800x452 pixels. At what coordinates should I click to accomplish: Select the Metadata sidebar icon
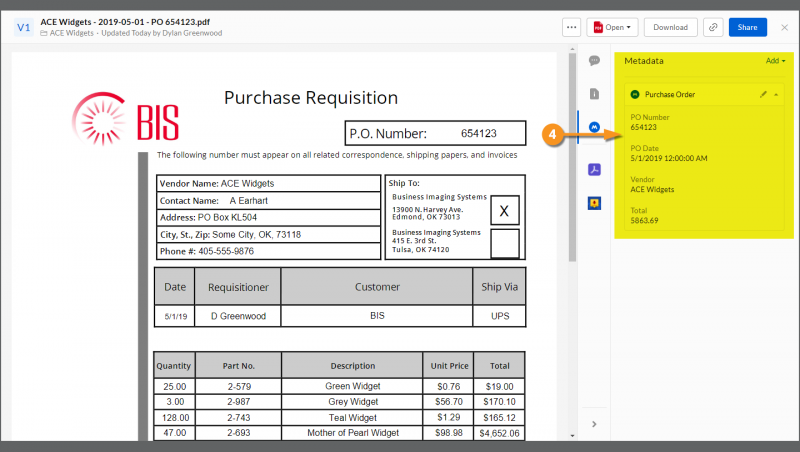point(594,128)
